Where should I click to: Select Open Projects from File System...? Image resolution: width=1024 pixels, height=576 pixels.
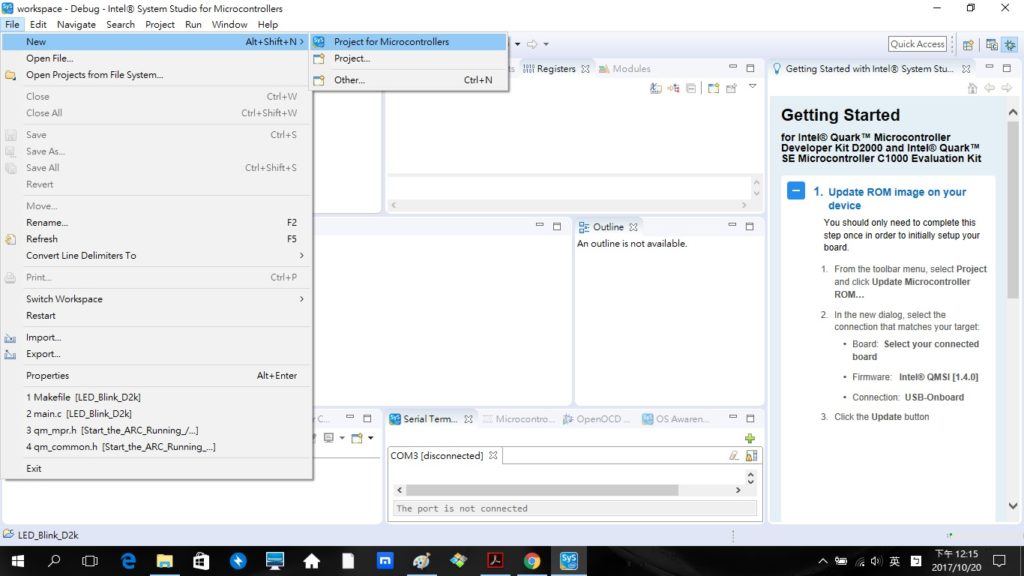(x=157, y=75)
